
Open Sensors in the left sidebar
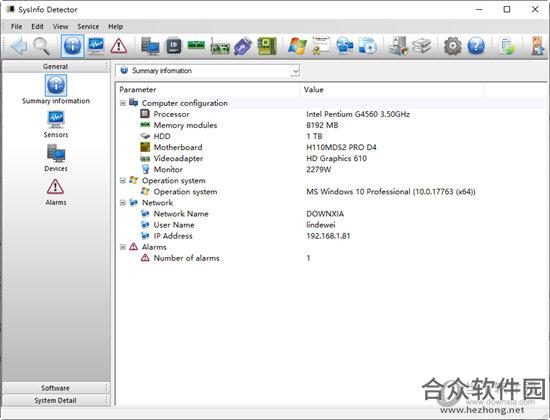pos(56,124)
